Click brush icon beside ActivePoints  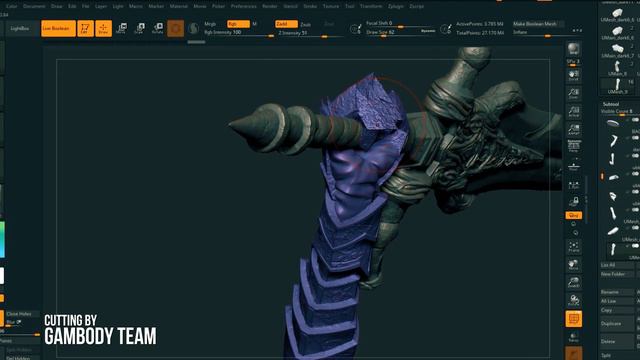446,29
